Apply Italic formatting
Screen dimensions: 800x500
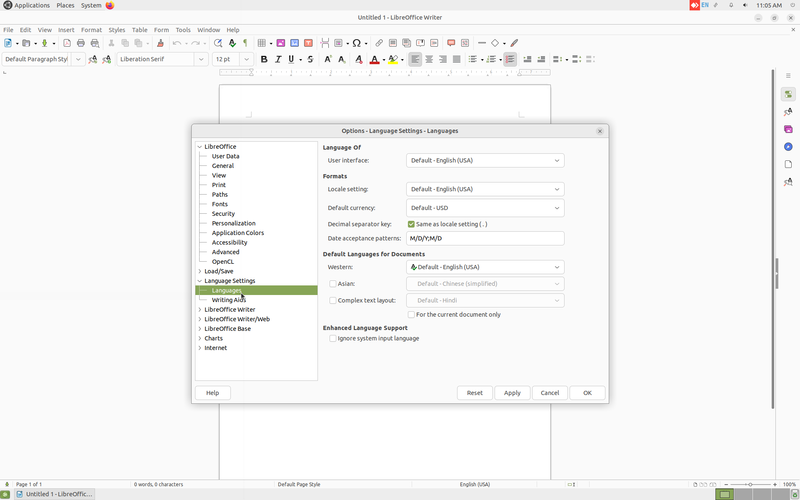tap(278, 59)
